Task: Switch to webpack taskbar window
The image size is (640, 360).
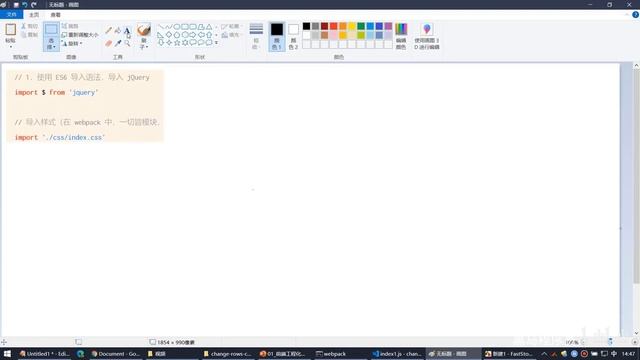Action: pos(331,354)
